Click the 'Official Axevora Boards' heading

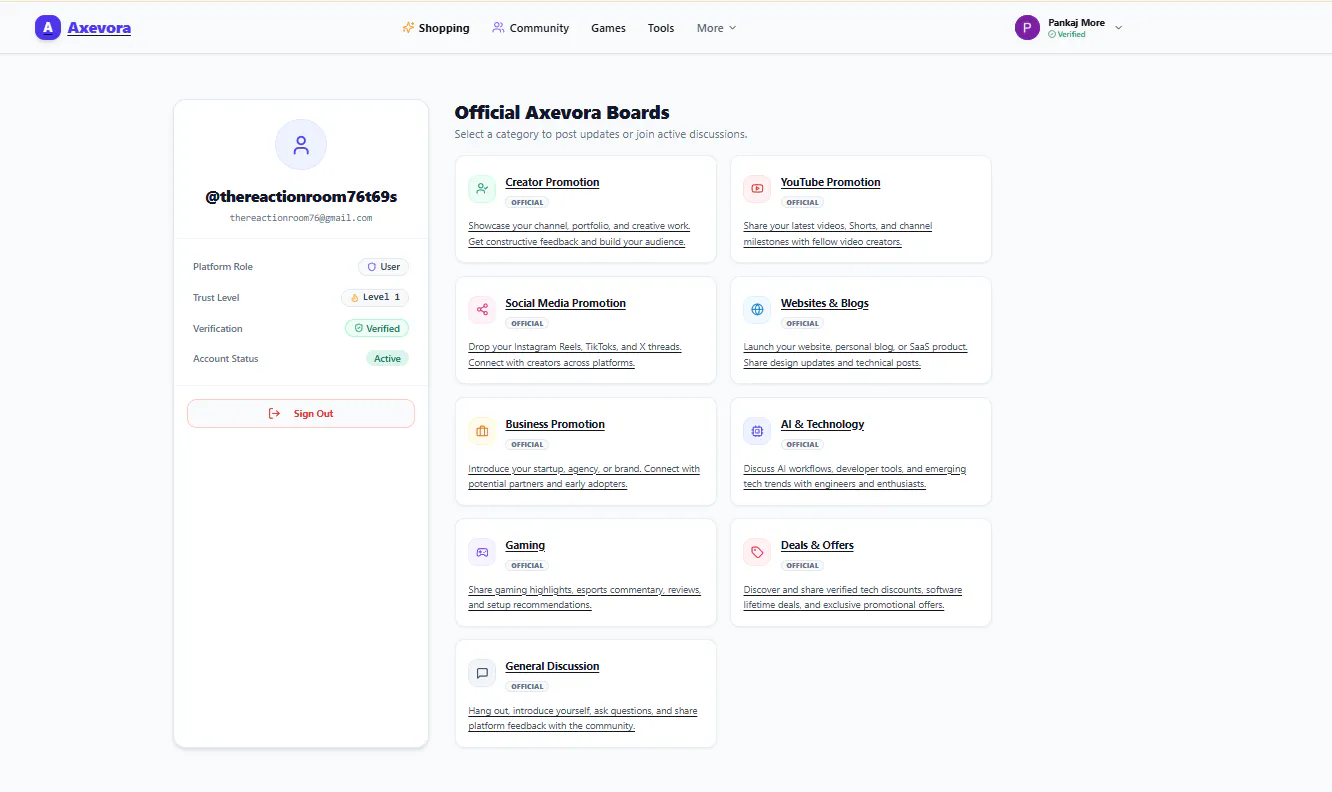(x=562, y=113)
